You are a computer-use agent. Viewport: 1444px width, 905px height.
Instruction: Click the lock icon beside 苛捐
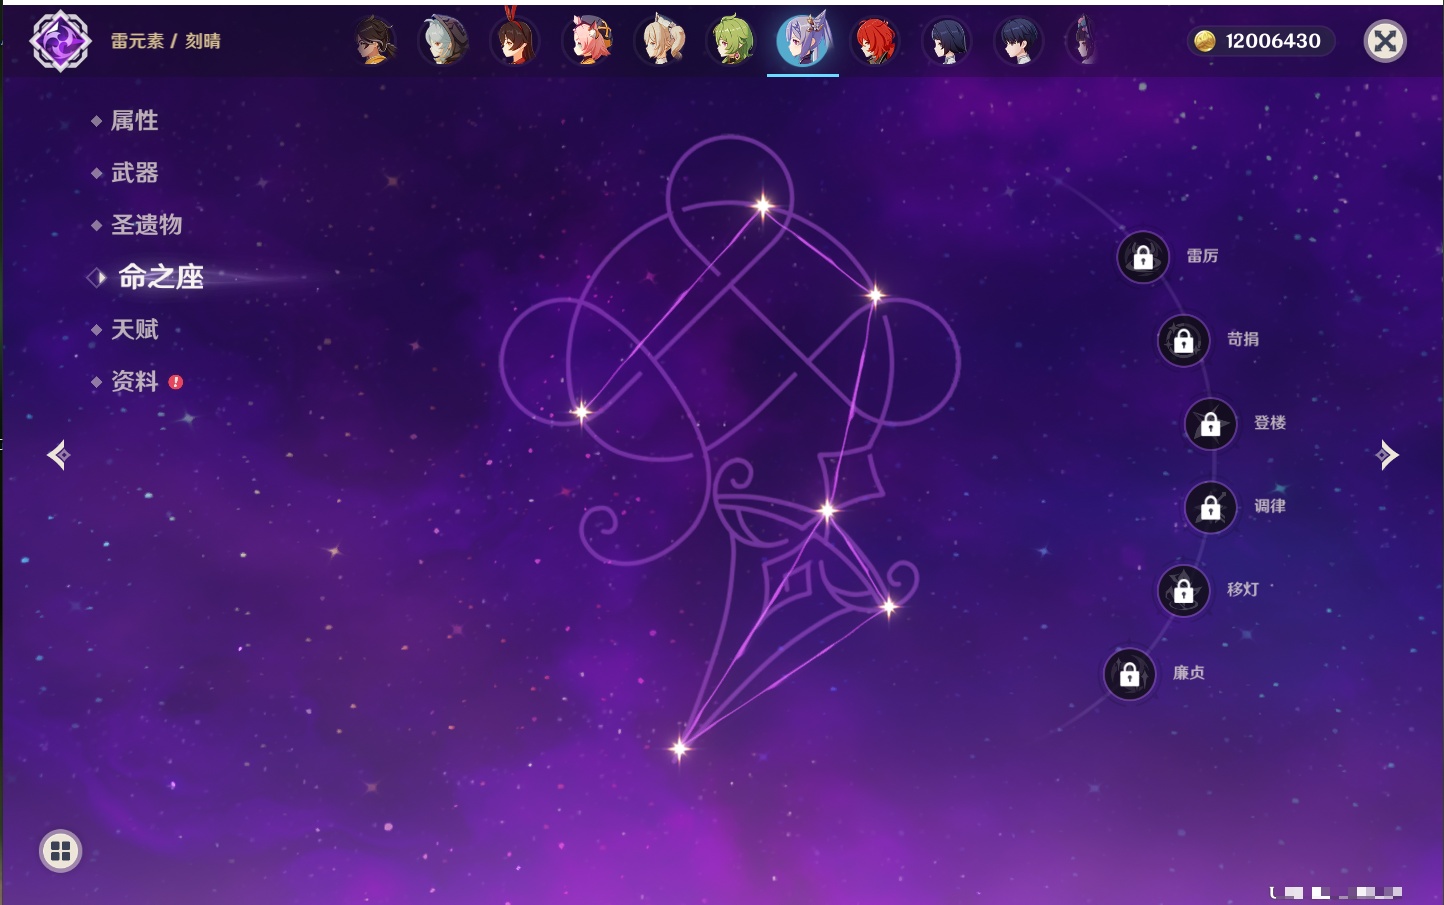1184,340
